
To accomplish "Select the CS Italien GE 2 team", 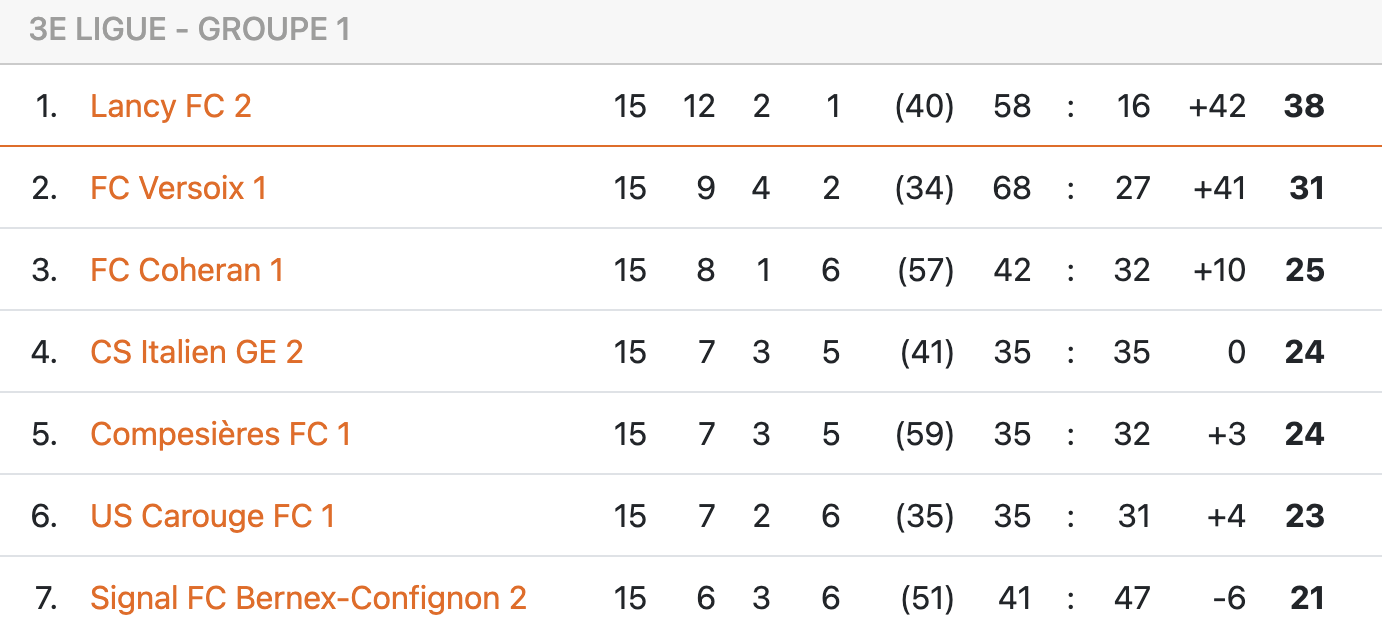I will [x=197, y=352].
